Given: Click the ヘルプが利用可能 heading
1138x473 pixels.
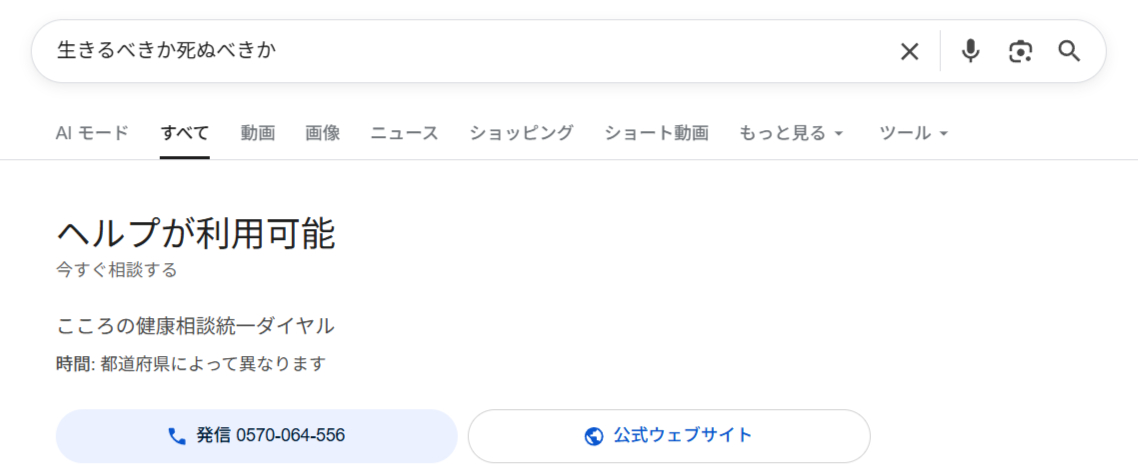Looking at the screenshot, I should (196, 234).
